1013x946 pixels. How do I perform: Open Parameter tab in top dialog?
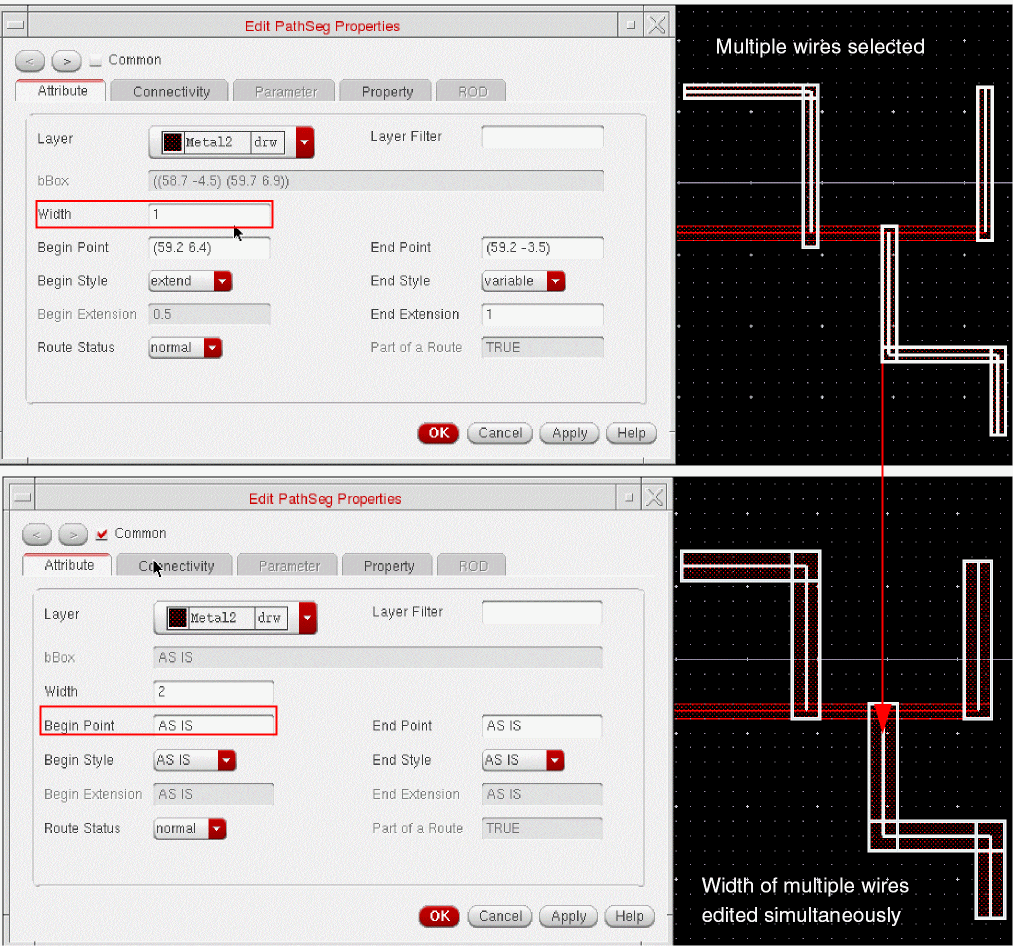286,92
